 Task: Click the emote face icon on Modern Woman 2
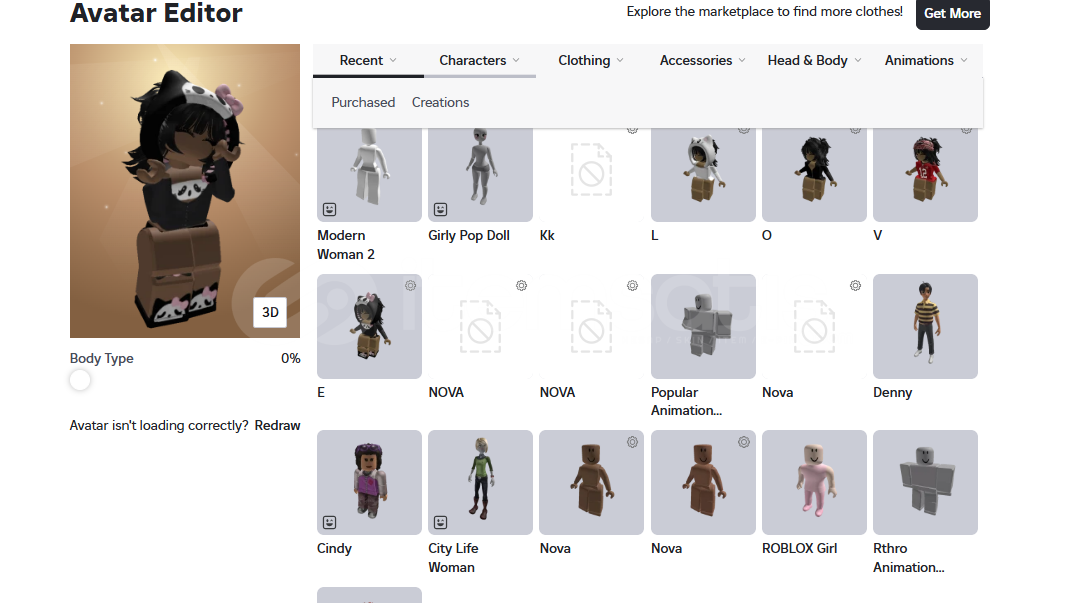(x=329, y=209)
